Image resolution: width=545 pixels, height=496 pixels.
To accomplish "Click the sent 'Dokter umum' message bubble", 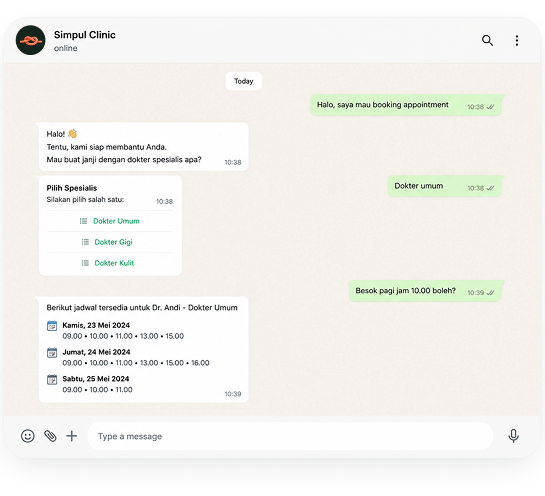I will pos(446,186).
